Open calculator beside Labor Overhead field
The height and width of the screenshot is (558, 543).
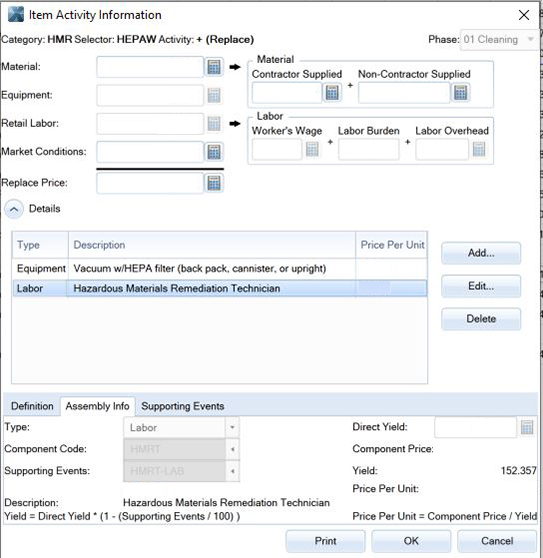coord(479,149)
